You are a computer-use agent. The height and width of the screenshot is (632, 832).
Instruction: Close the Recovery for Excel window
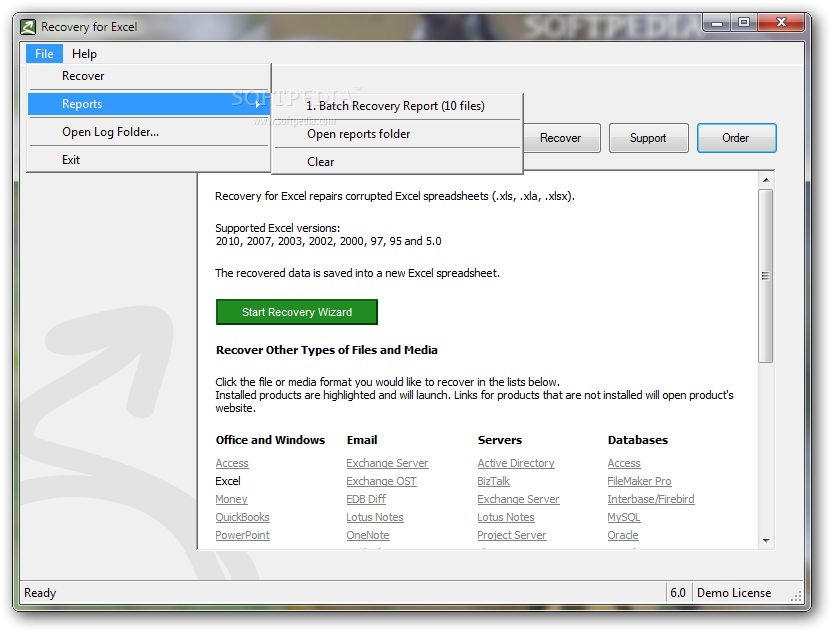coord(781,23)
